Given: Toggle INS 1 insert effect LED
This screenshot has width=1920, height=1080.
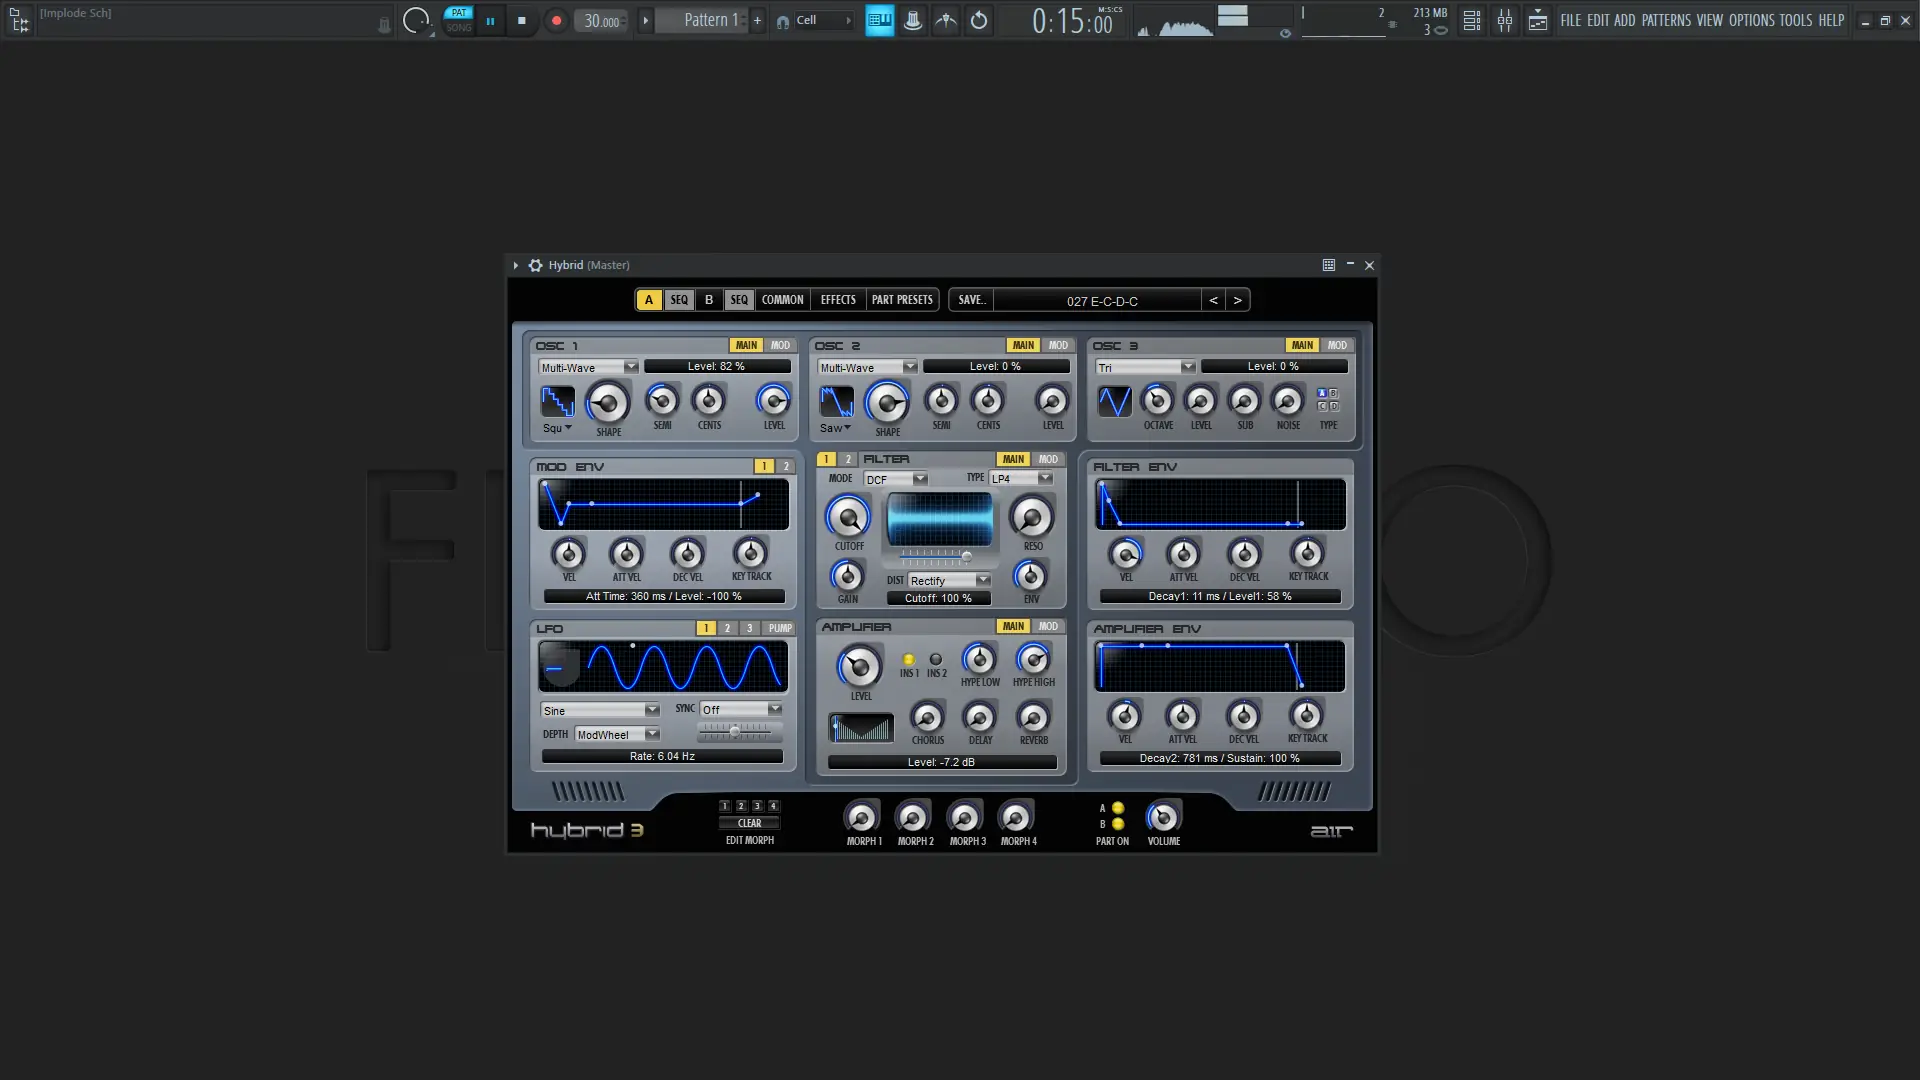Looking at the screenshot, I should point(909,659).
